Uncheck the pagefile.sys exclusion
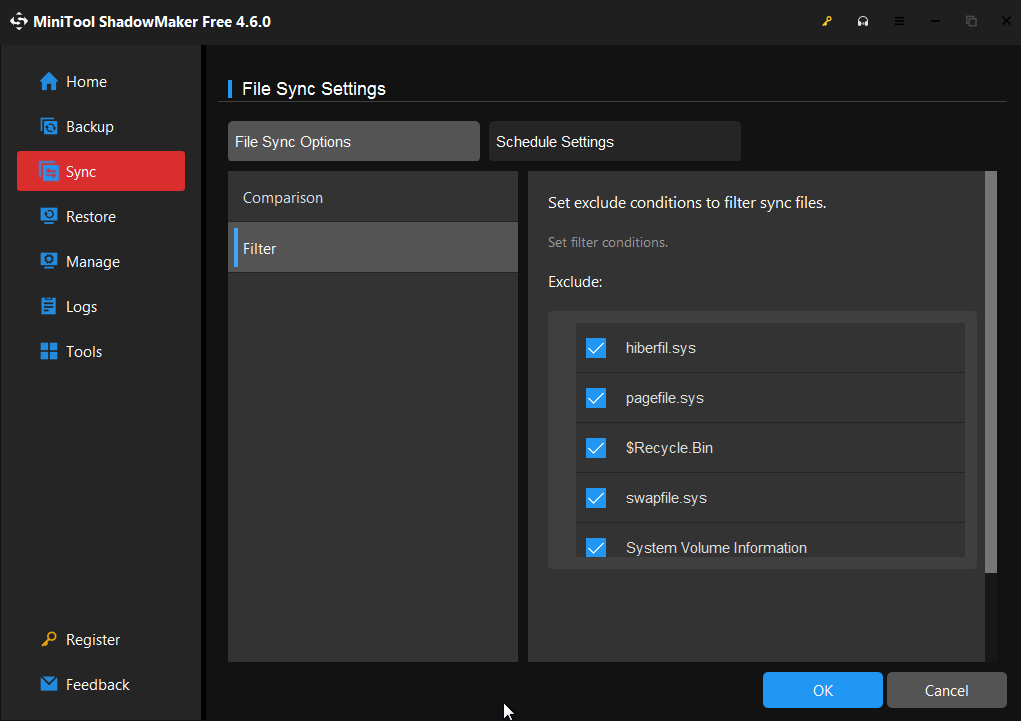Viewport: 1021px width, 721px height. (596, 398)
